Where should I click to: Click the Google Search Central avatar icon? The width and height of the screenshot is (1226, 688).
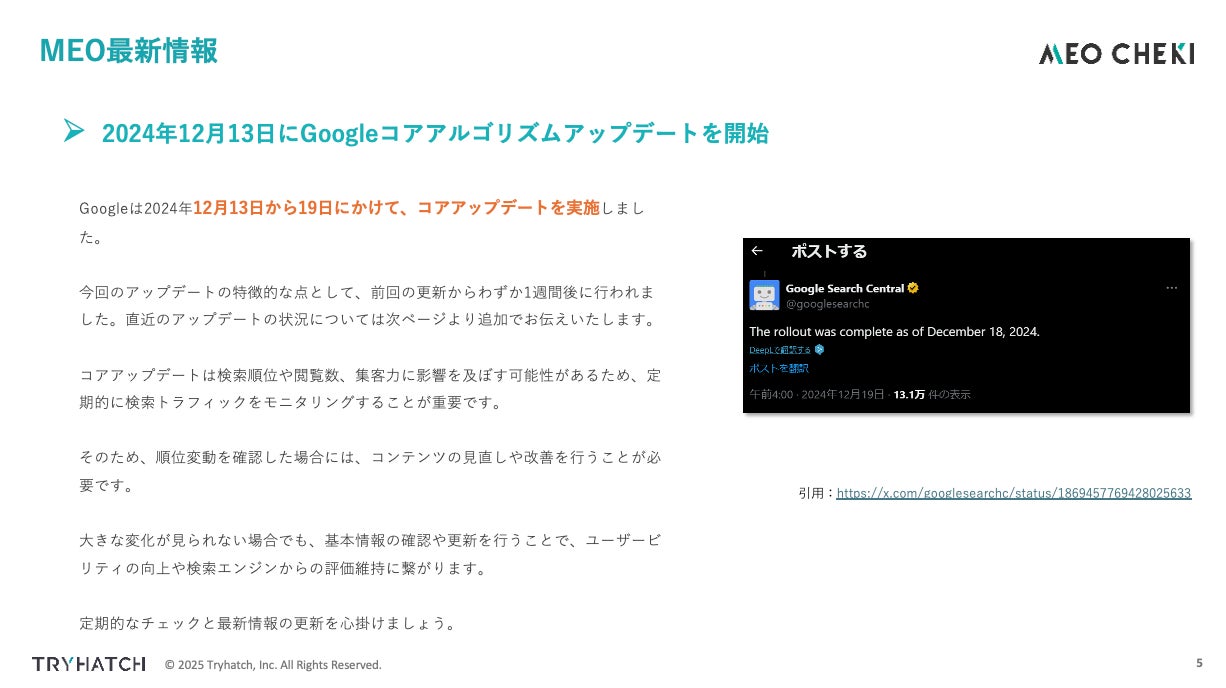pyautogui.click(x=765, y=295)
